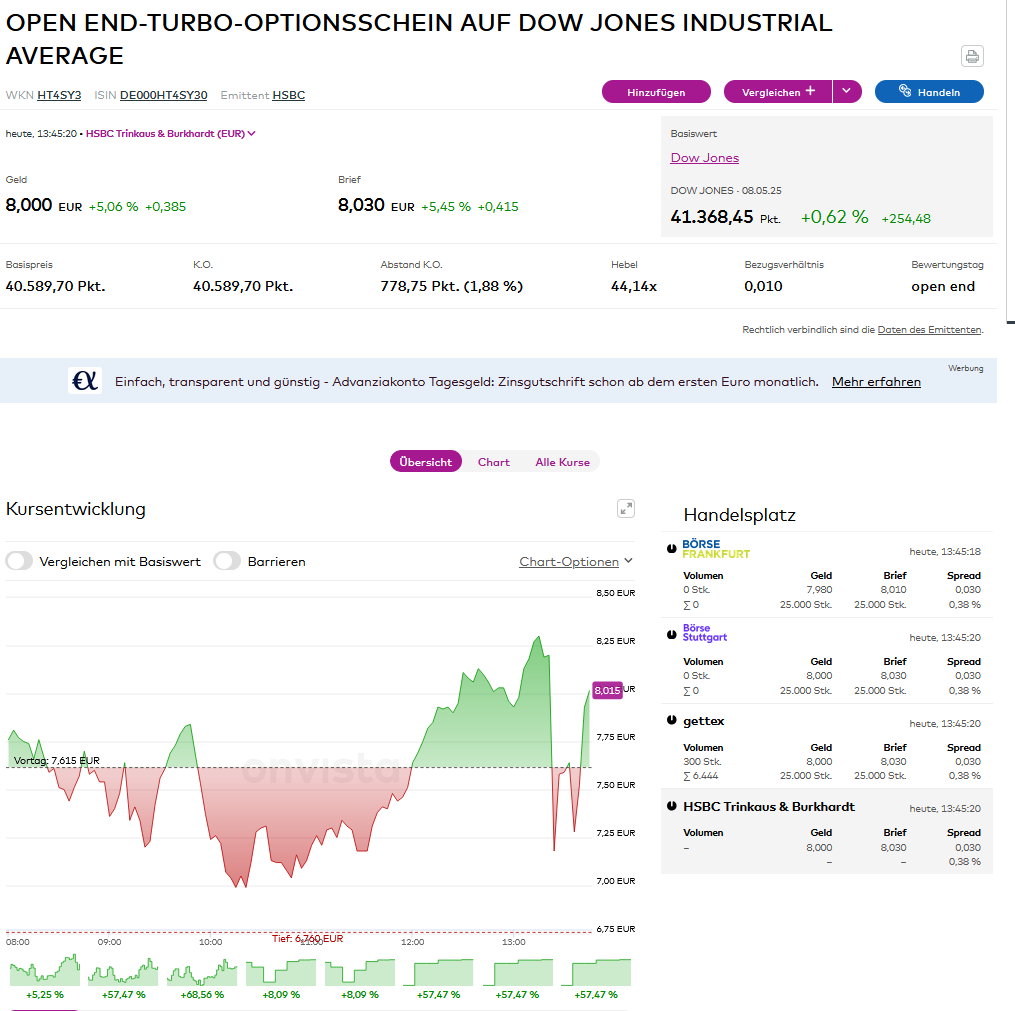Click the Kursentwicklung heading
Image resolution: width=1015 pixels, height=1011 pixels.
[x=76, y=509]
